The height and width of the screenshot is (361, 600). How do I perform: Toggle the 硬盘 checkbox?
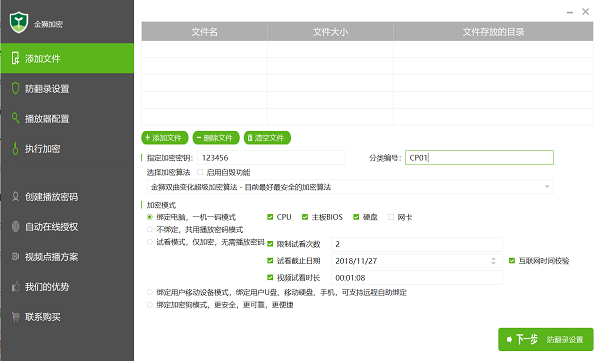(x=356, y=217)
